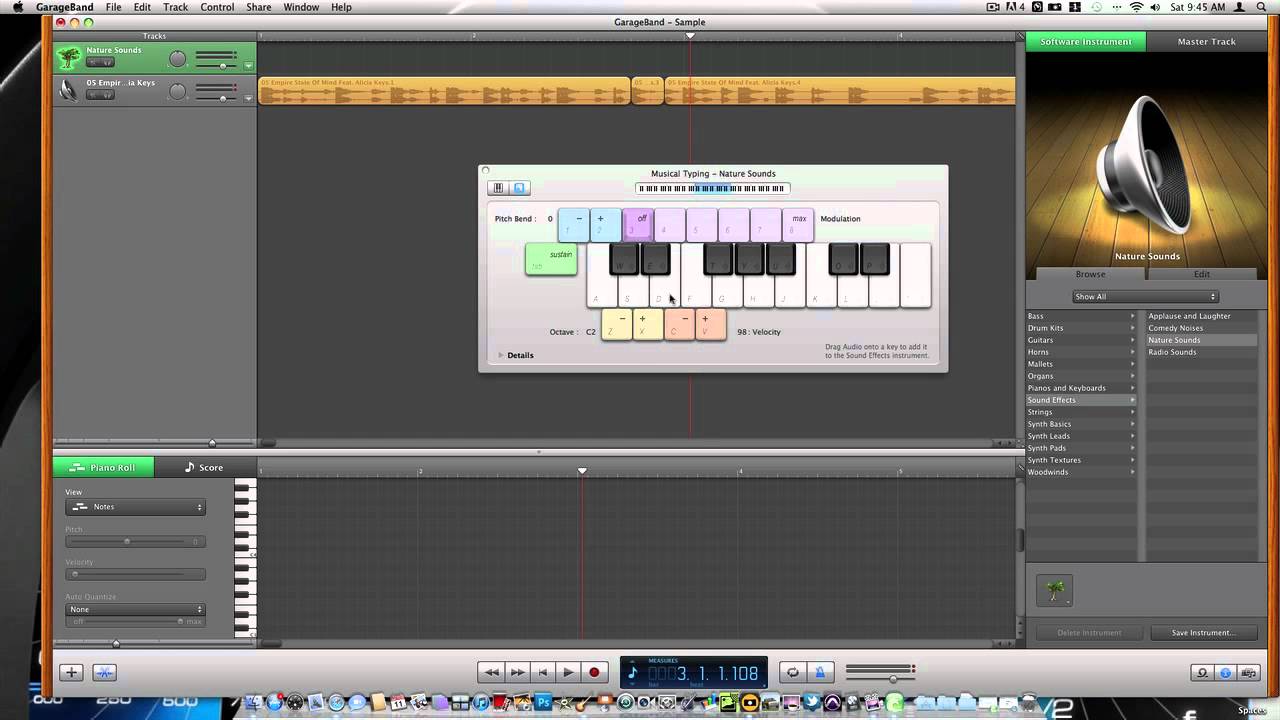The width and height of the screenshot is (1280, 720).
Task: Click the red record button
Action: [594, 673]
